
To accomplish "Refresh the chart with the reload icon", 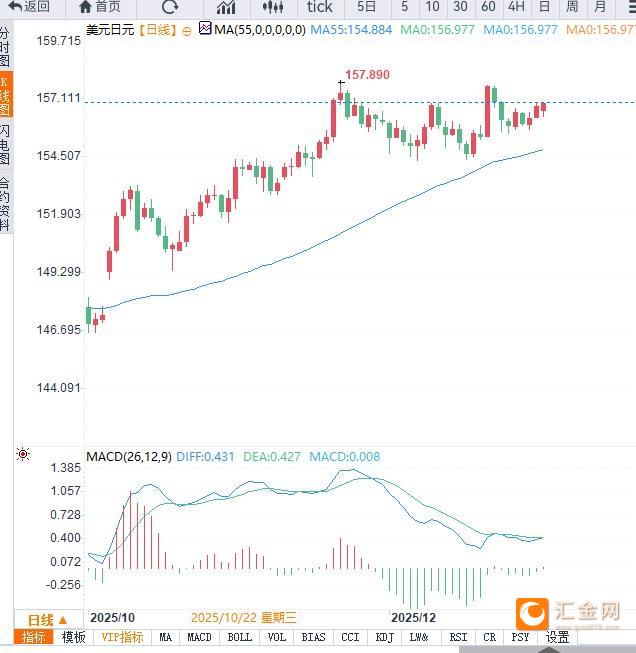I will pos(170,7).
